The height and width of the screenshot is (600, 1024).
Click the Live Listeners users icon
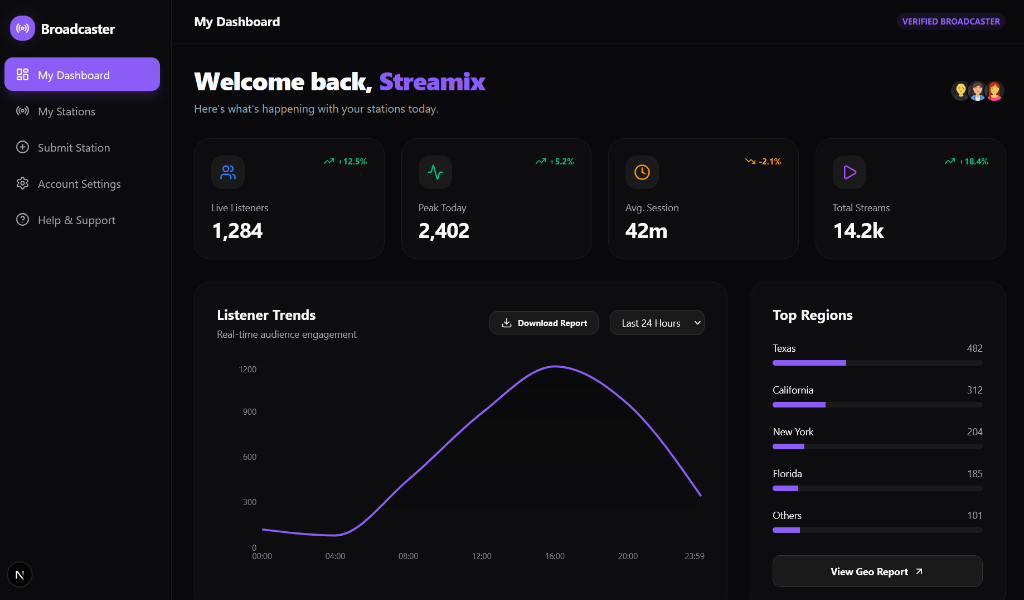[228, 172]
